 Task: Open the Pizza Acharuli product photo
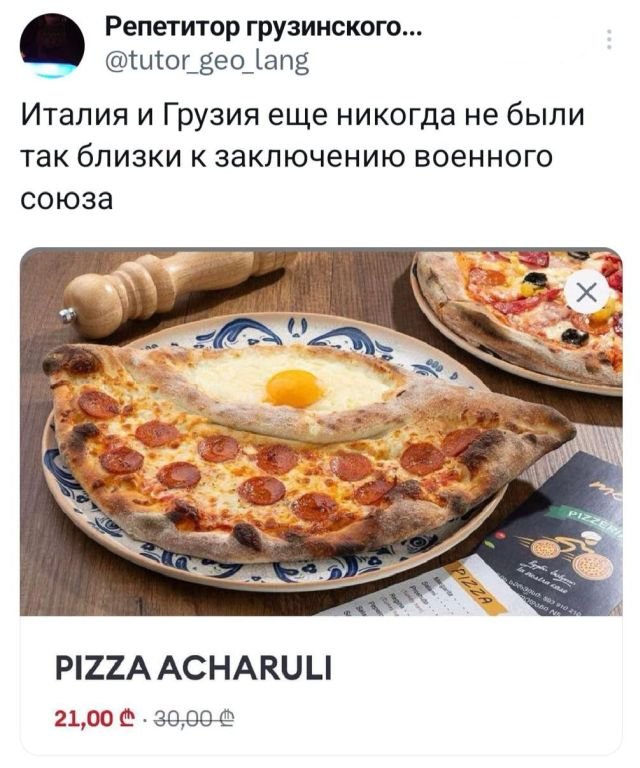[x=321, y=432]
